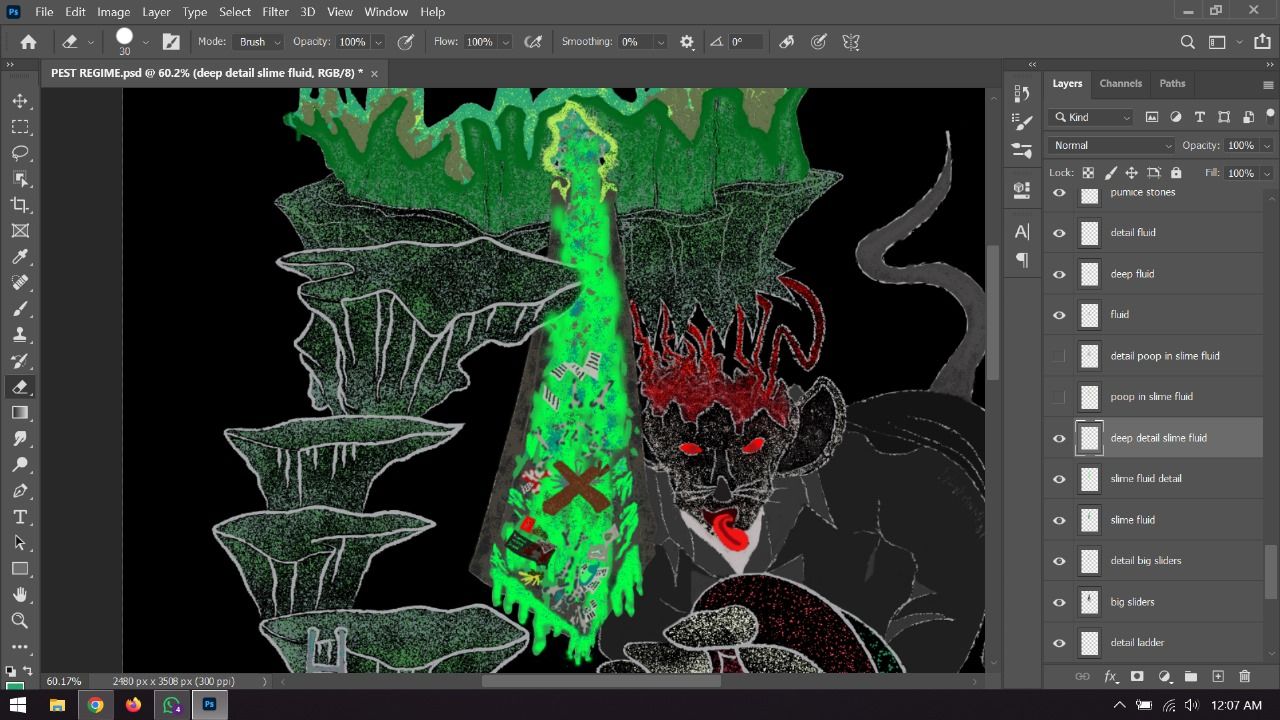Select the Dodge tool
Image resolution: width=1280 pixels, height=720 pixels.
(x=19, y=465)
